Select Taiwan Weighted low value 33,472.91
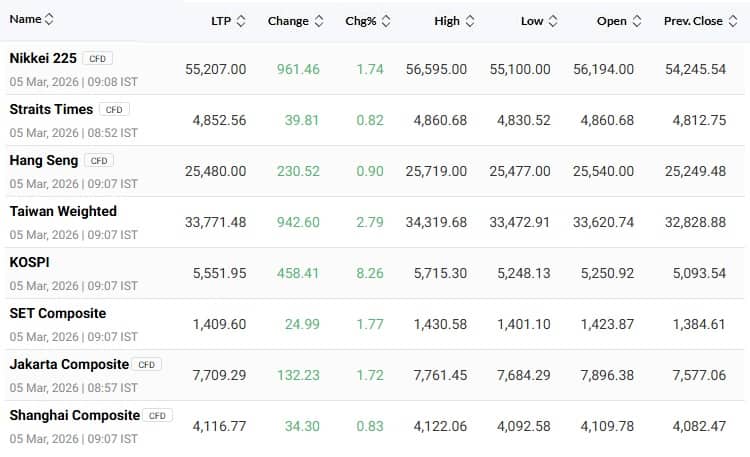750x457 pixels. [x=519, y=223]
